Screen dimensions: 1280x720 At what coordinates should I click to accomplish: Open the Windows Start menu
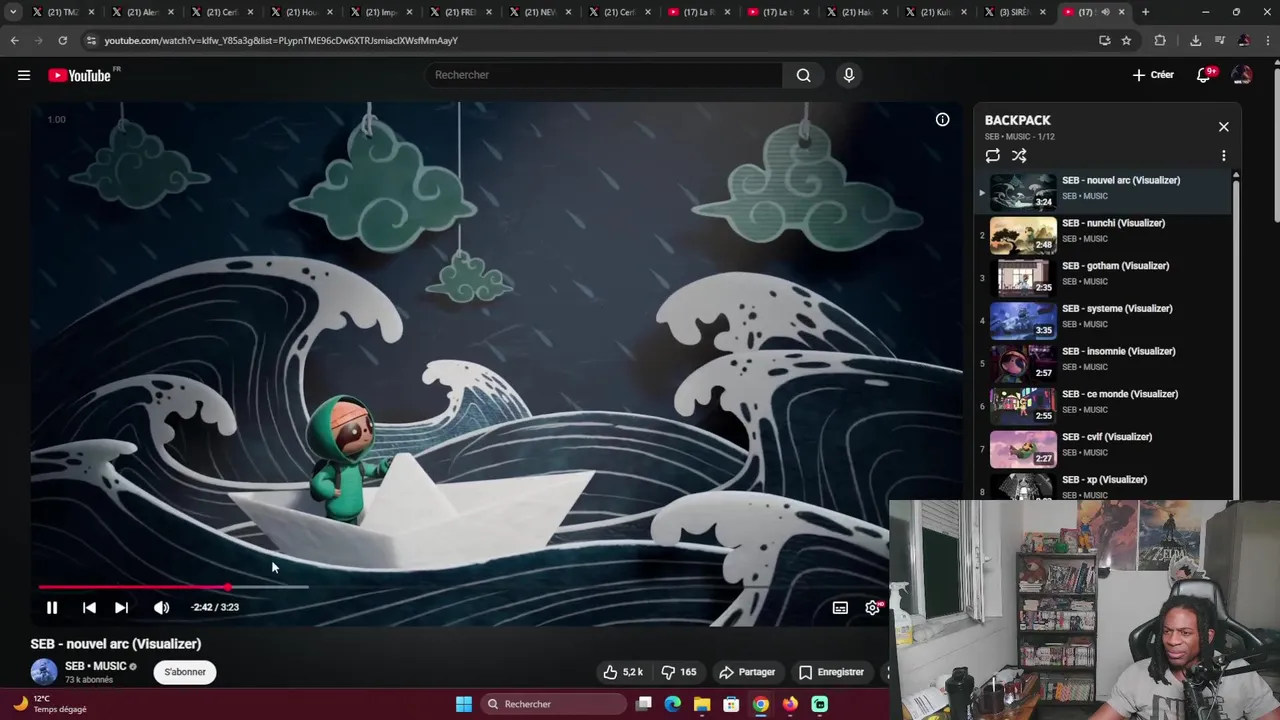(464, 704)
